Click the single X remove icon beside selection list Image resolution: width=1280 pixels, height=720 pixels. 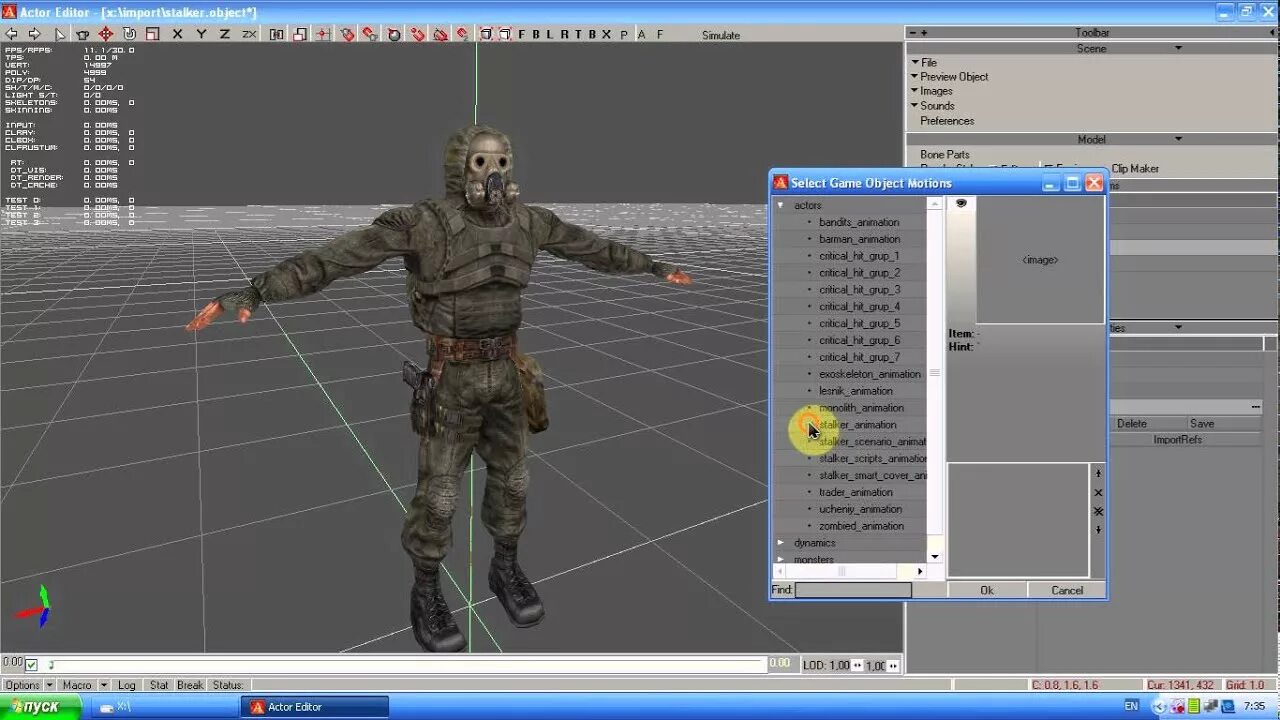pos(1098,492)
